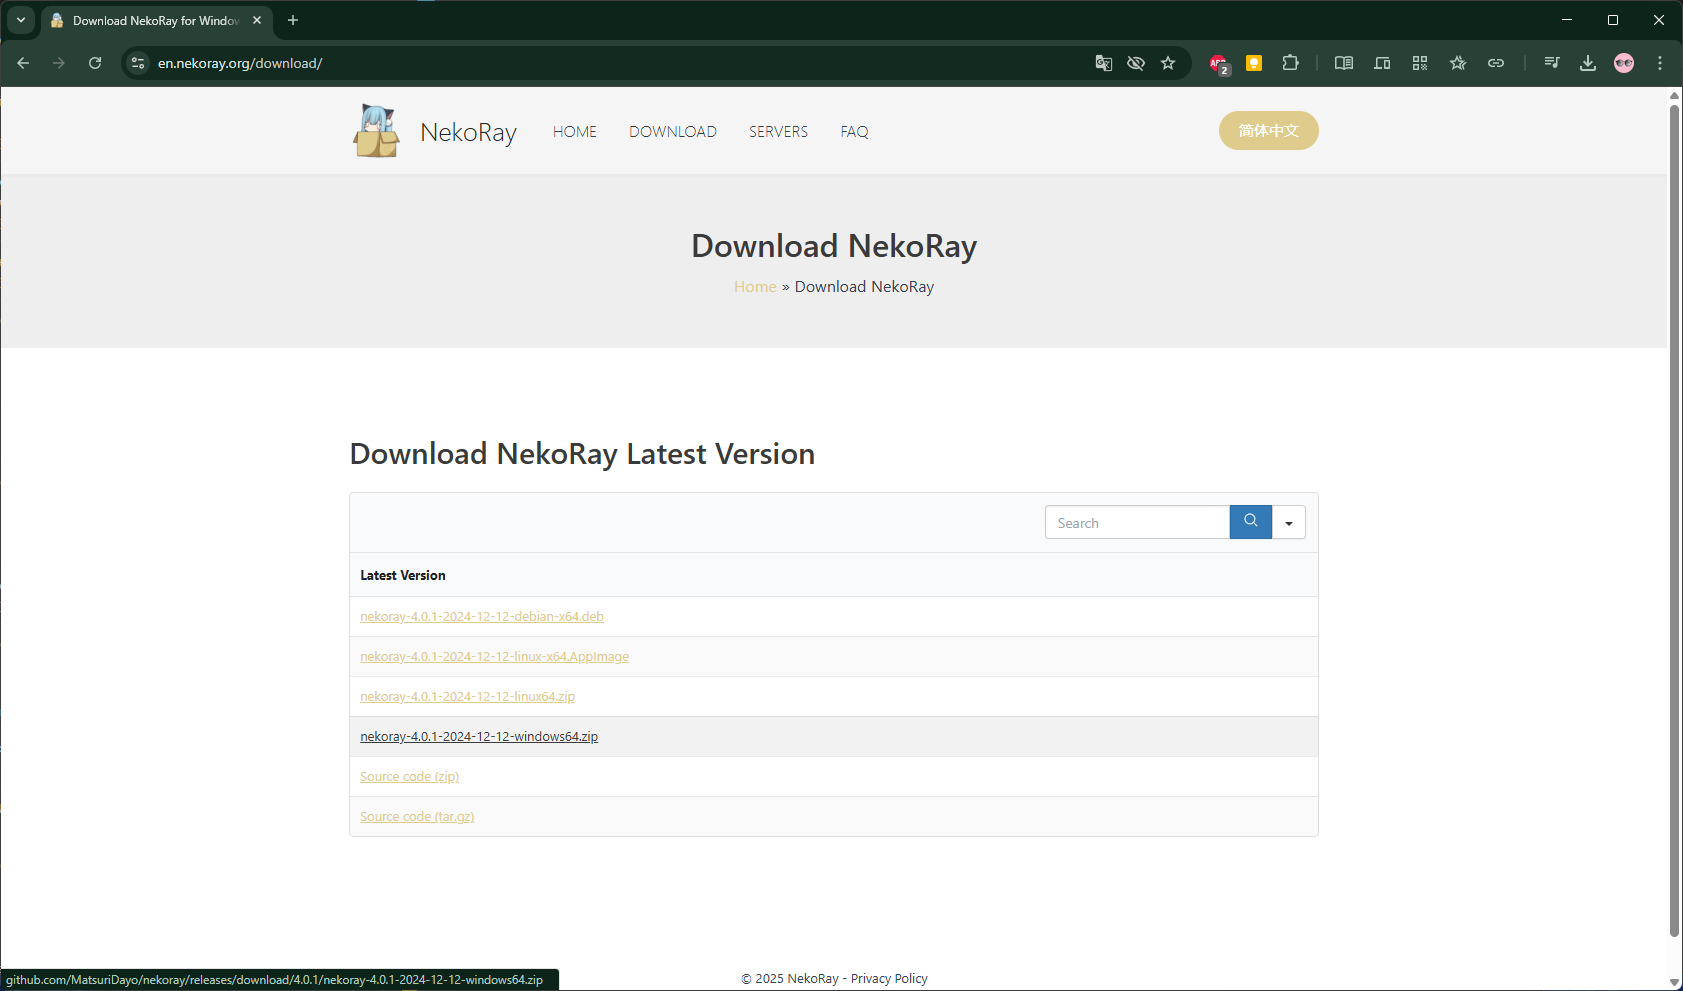
Task: Click the crossed-out eye icon in address bar
Action: [x=1136, y=63]
